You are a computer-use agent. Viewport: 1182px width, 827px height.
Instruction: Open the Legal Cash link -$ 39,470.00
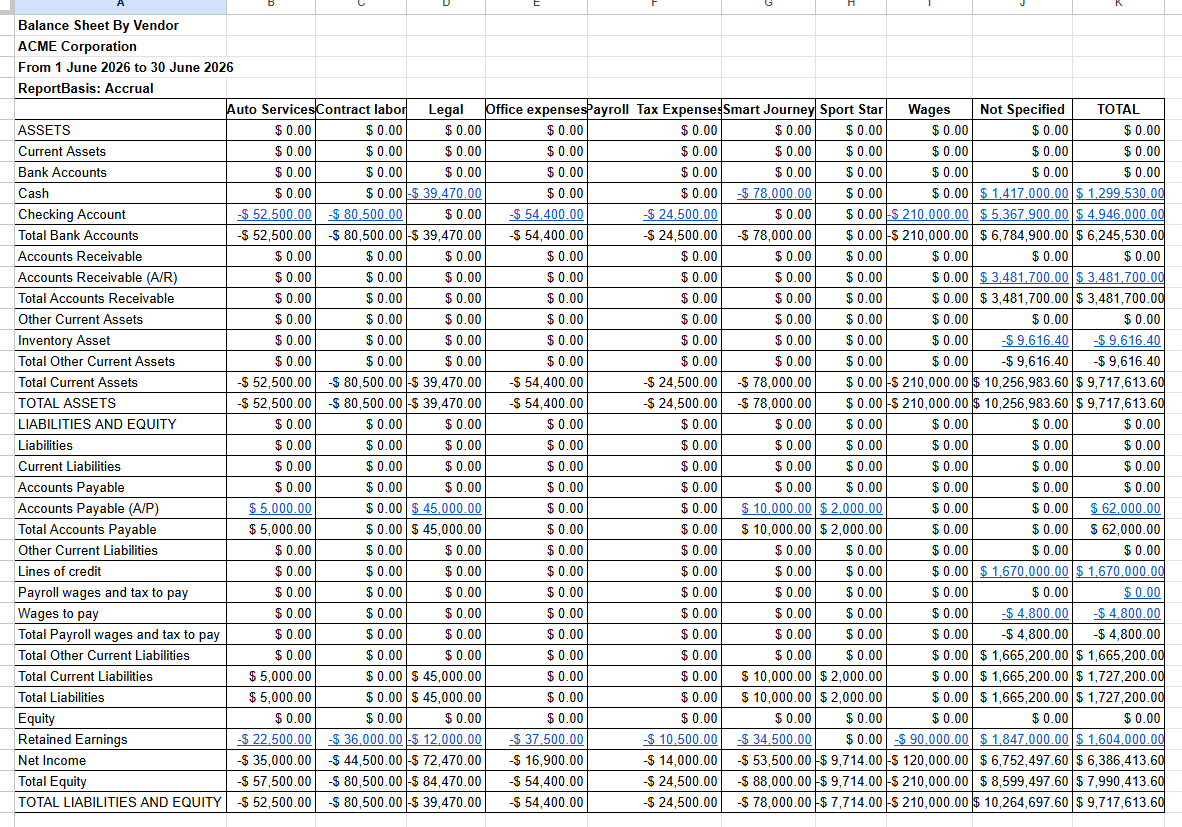[x=445, y=193]
